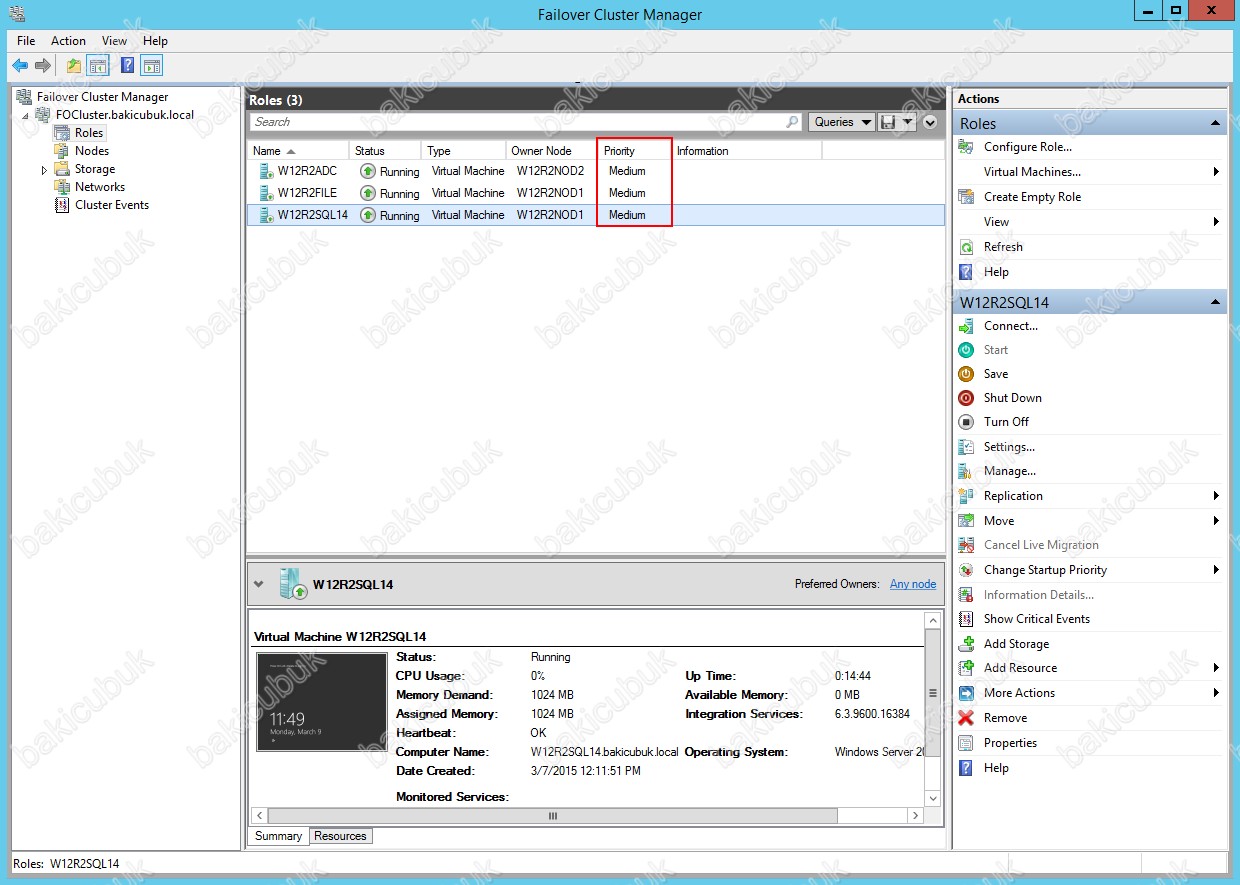Screen dimensions: 1240x885
Task: Switch to the Summary tab
Action: (x=278, y=836)
